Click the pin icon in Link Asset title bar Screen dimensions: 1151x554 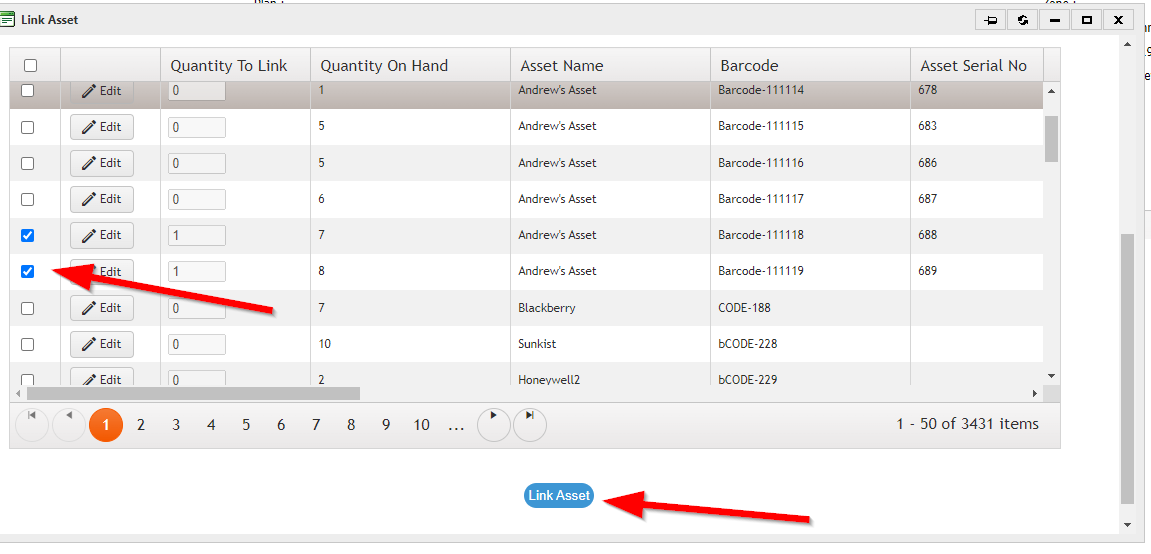pyautogui.click(x=990, y=20)
